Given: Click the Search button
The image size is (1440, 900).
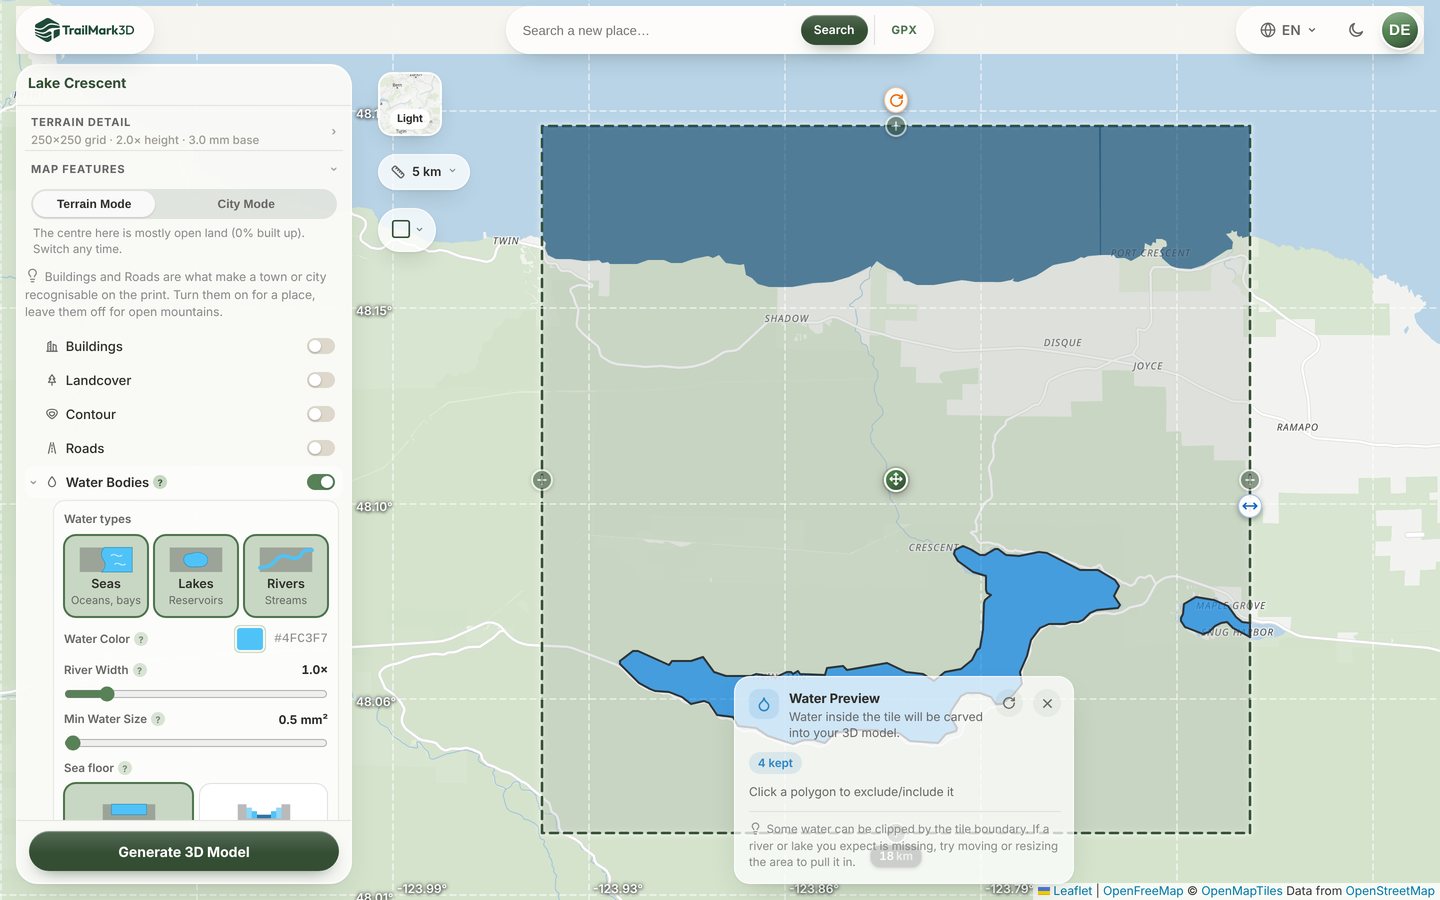Looking at the screenshot, I should 834,30.
